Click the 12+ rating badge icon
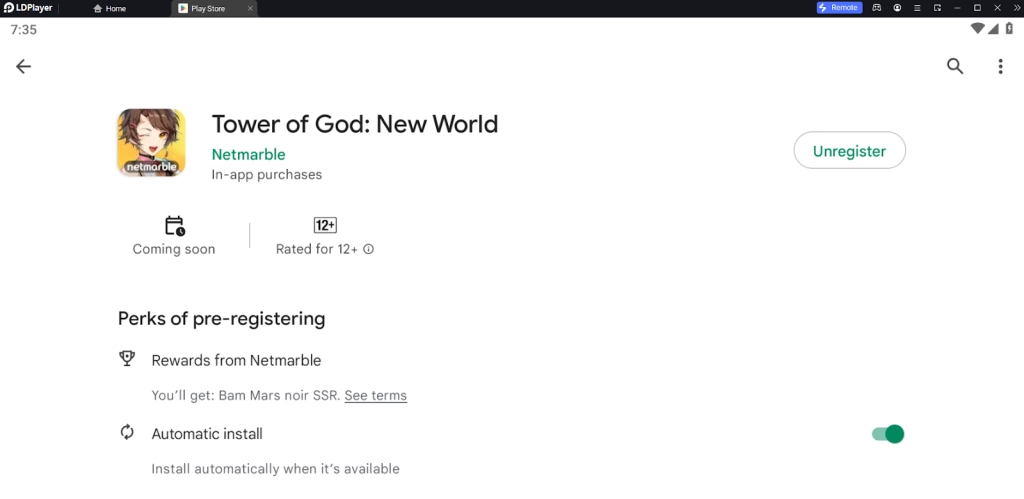 click(x=325, y=225)
